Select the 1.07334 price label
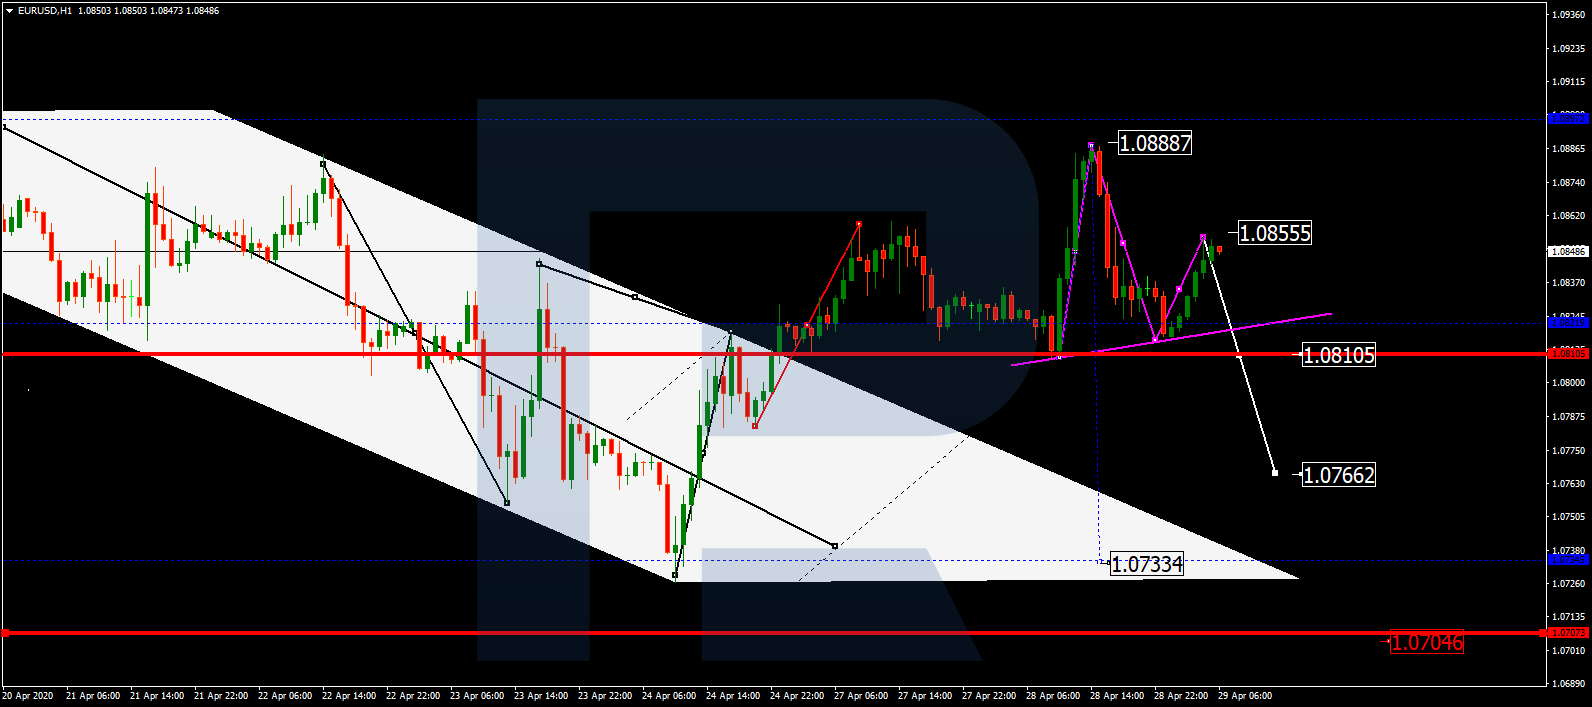 point(1147,564)
